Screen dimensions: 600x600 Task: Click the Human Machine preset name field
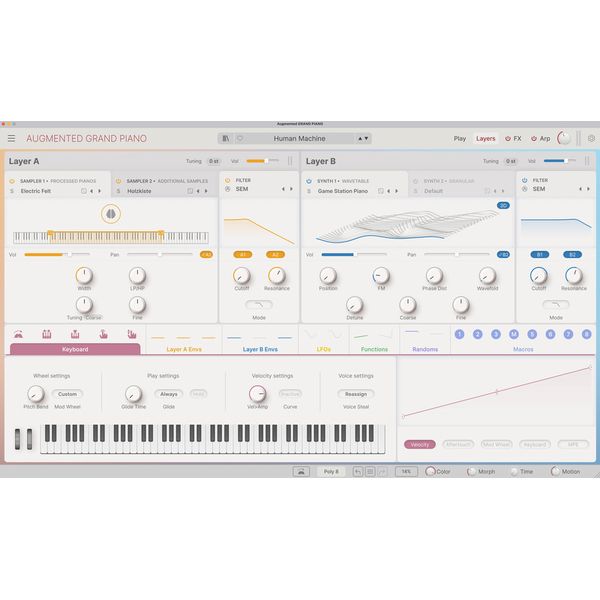(x=300, y=139)
